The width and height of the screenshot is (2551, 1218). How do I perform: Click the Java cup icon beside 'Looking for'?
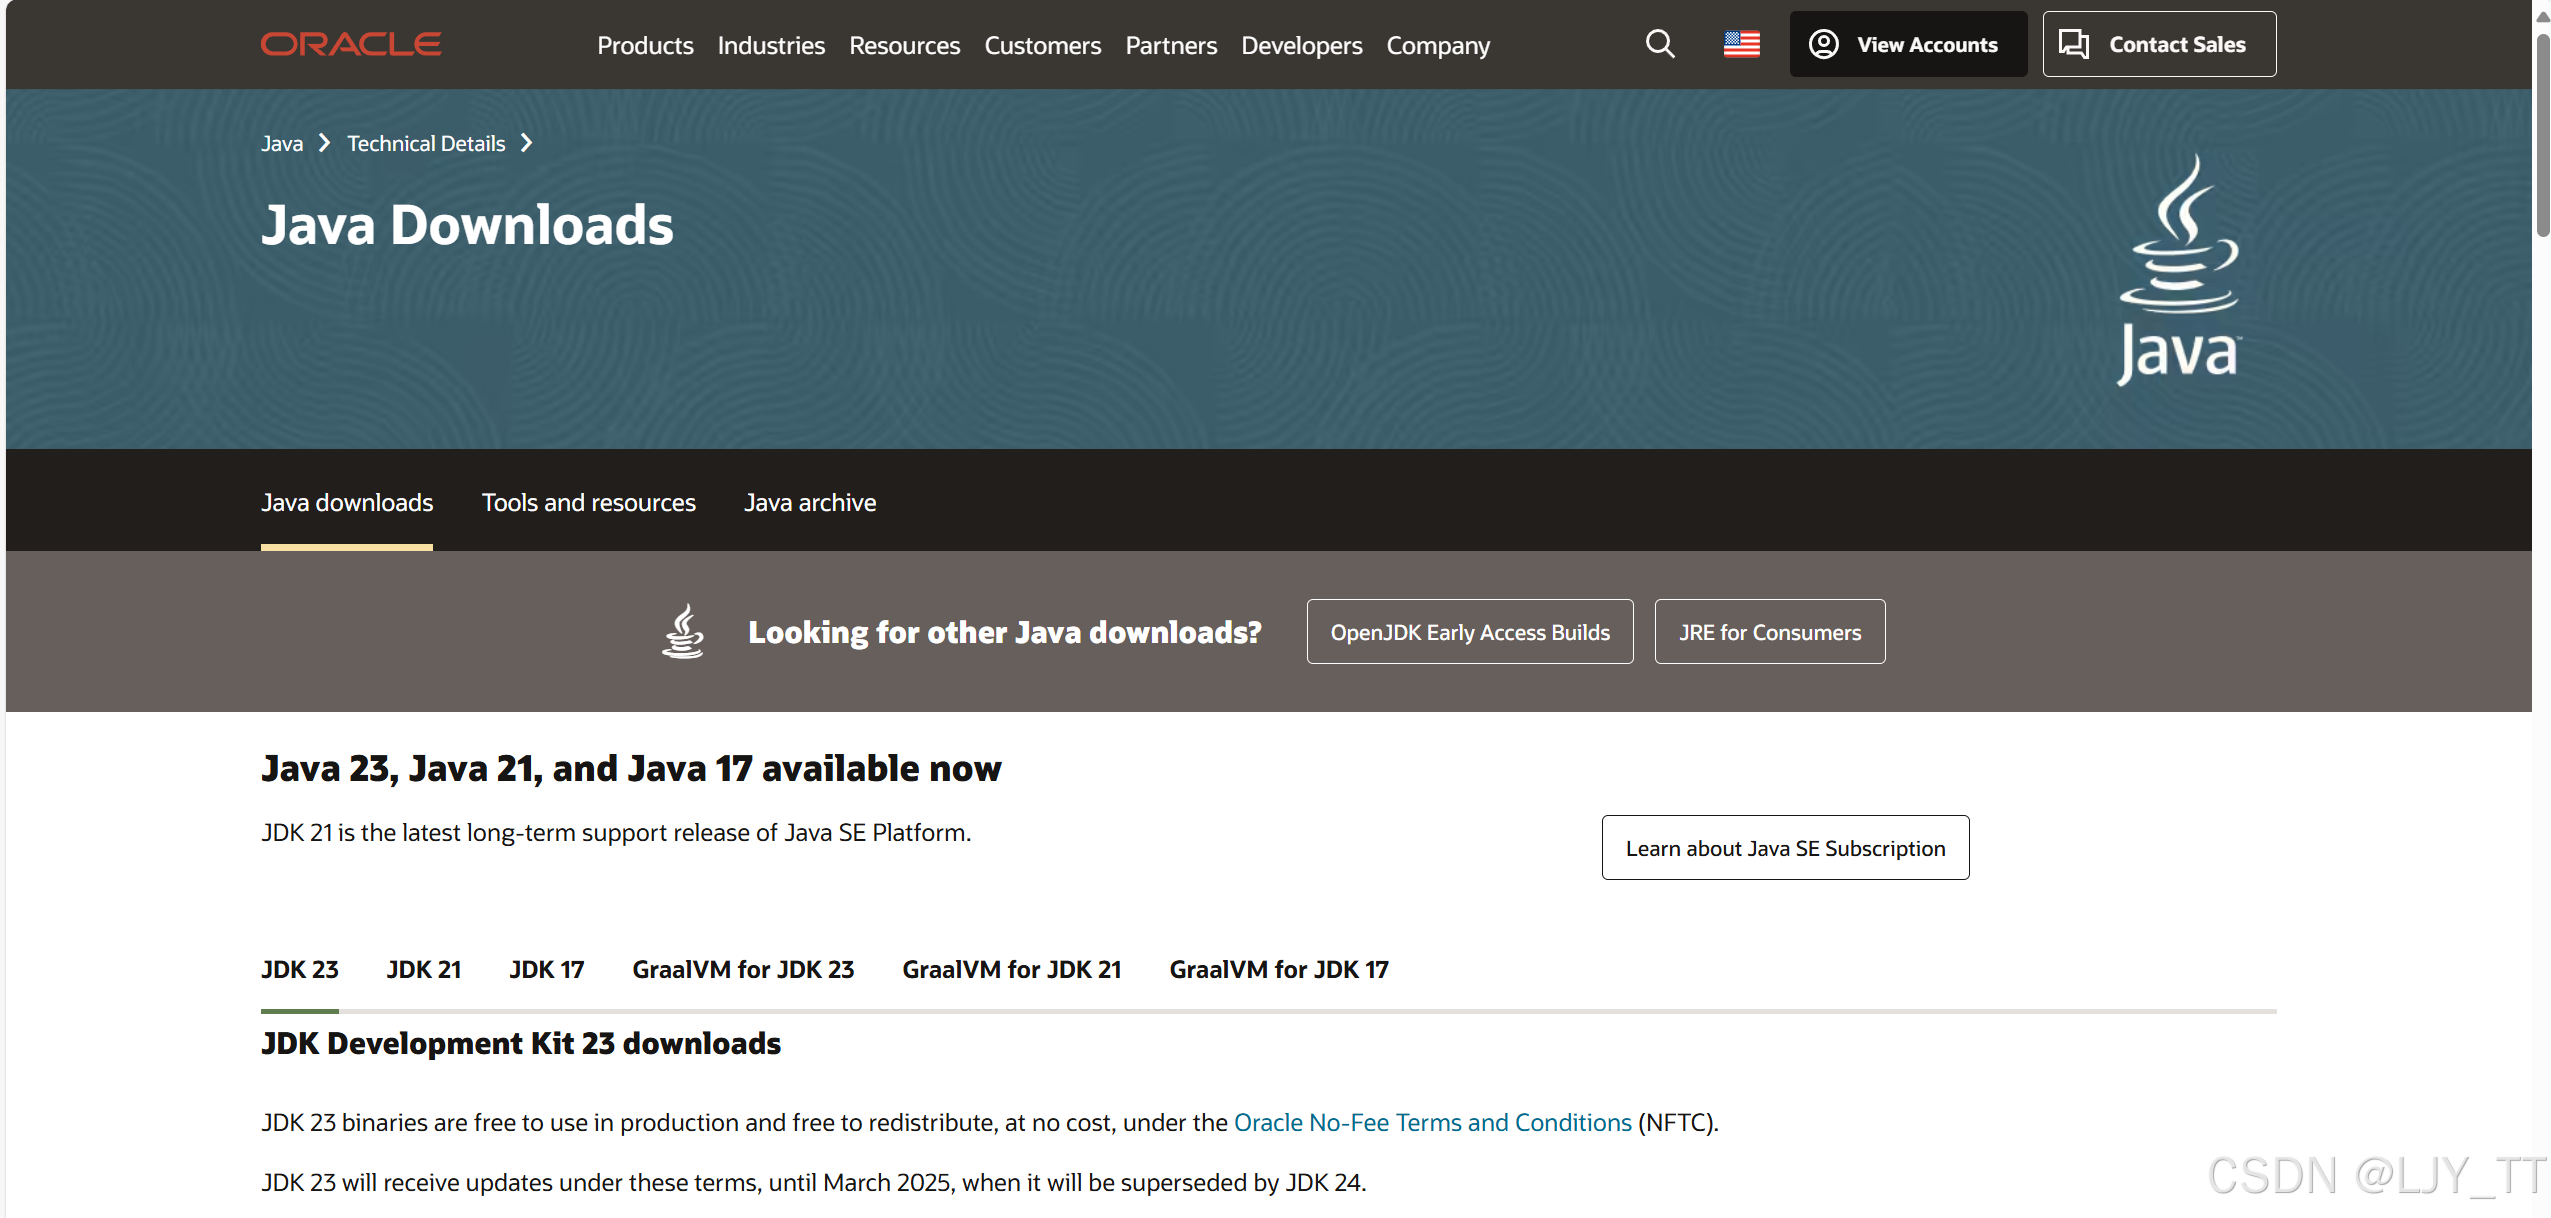tap(683, 631)
